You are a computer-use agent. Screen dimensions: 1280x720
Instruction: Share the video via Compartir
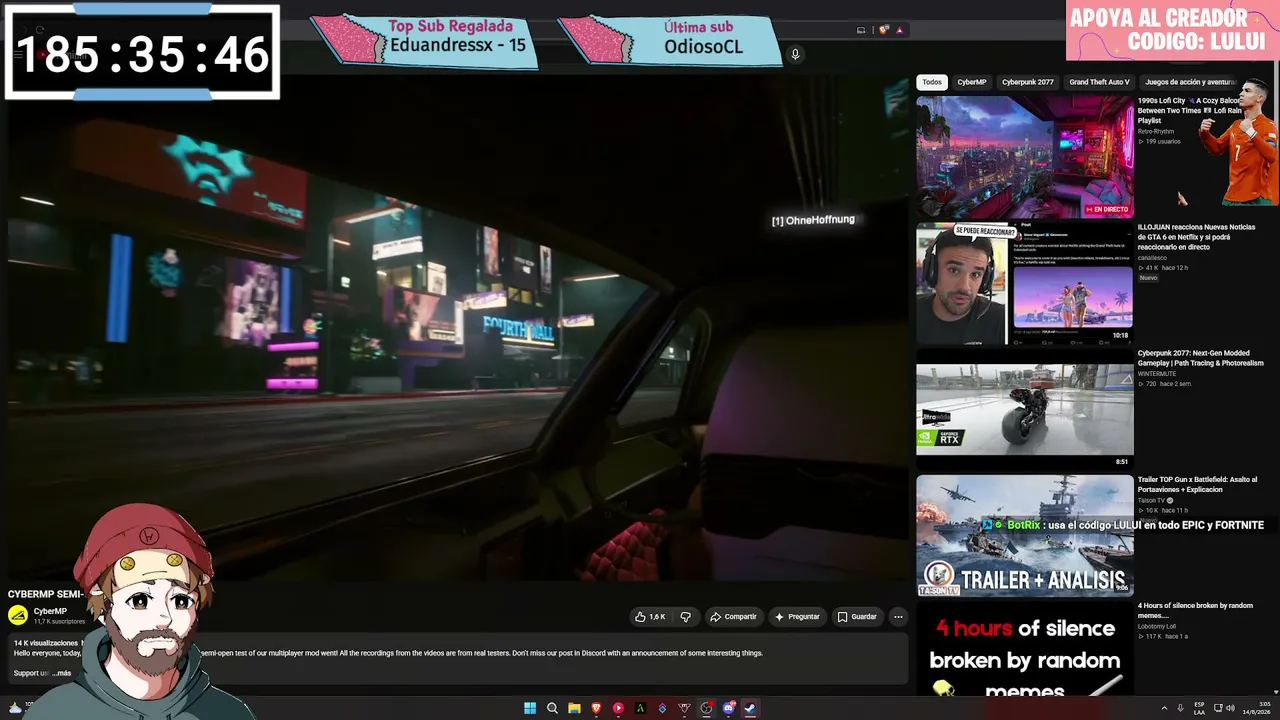tap(733, 617)
